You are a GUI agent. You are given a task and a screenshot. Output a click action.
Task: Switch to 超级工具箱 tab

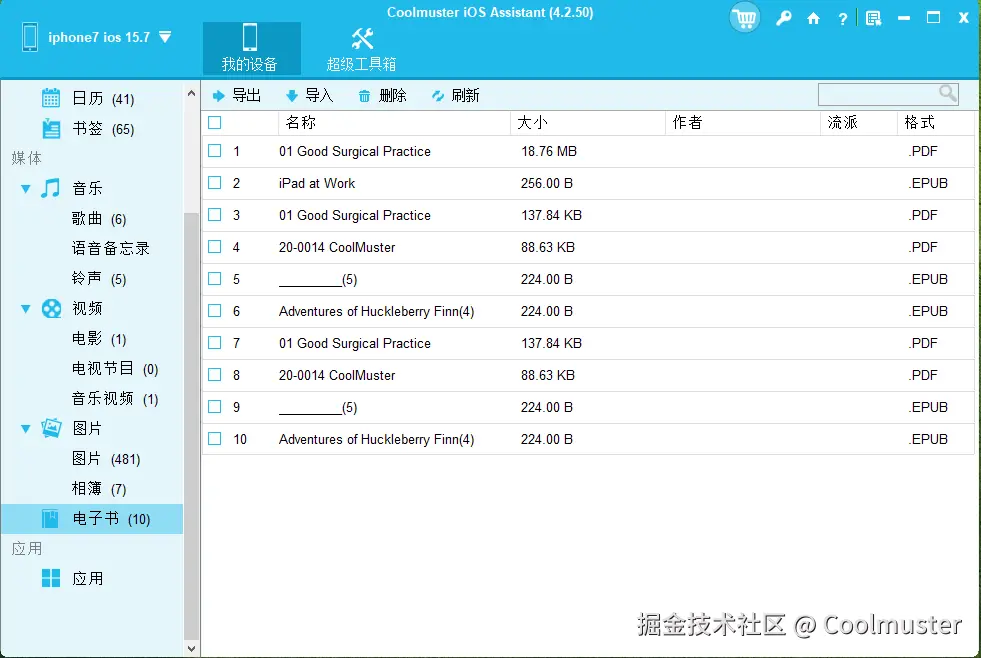[361, 49]
